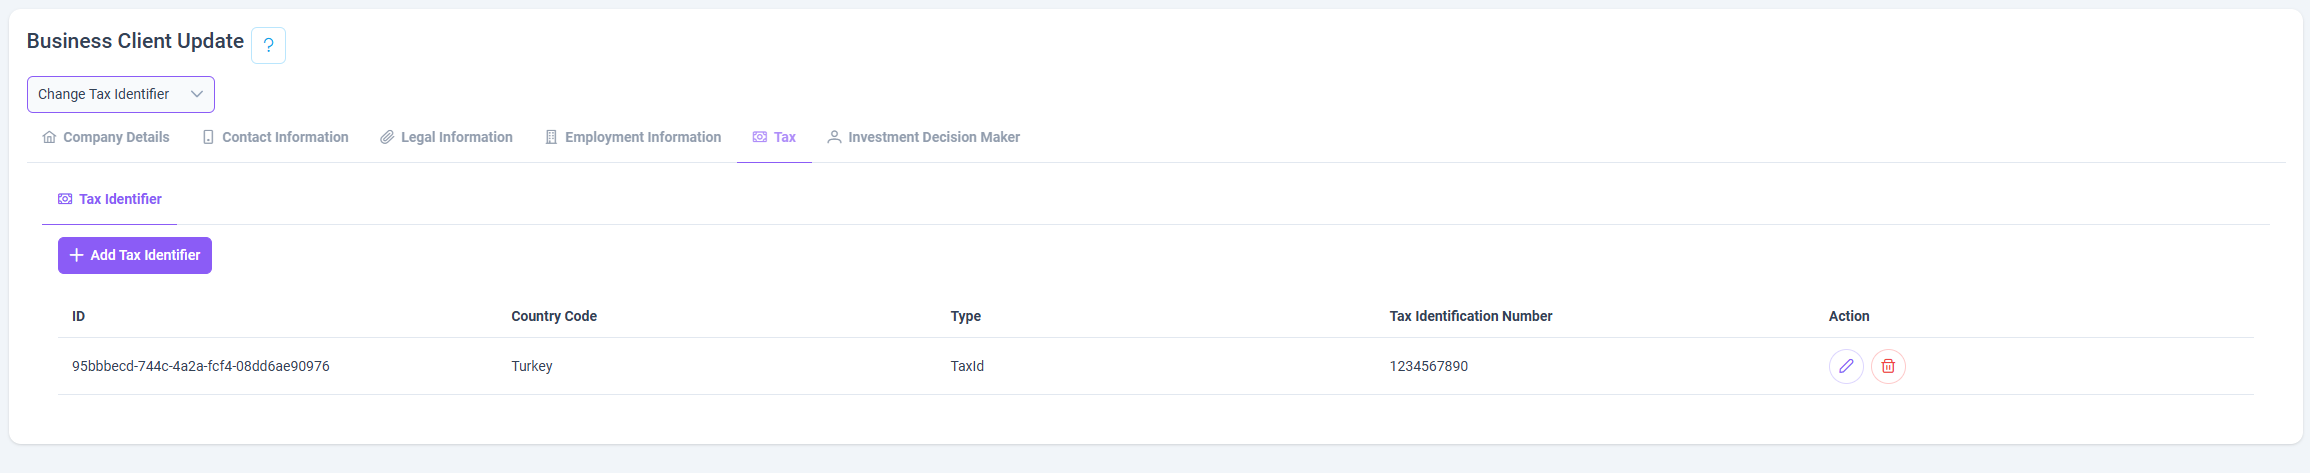Image resolution: width=2310 pixels, height=473 pixels.
Task: Click the Tax Identification Number column header
Action: (1471, 316)
